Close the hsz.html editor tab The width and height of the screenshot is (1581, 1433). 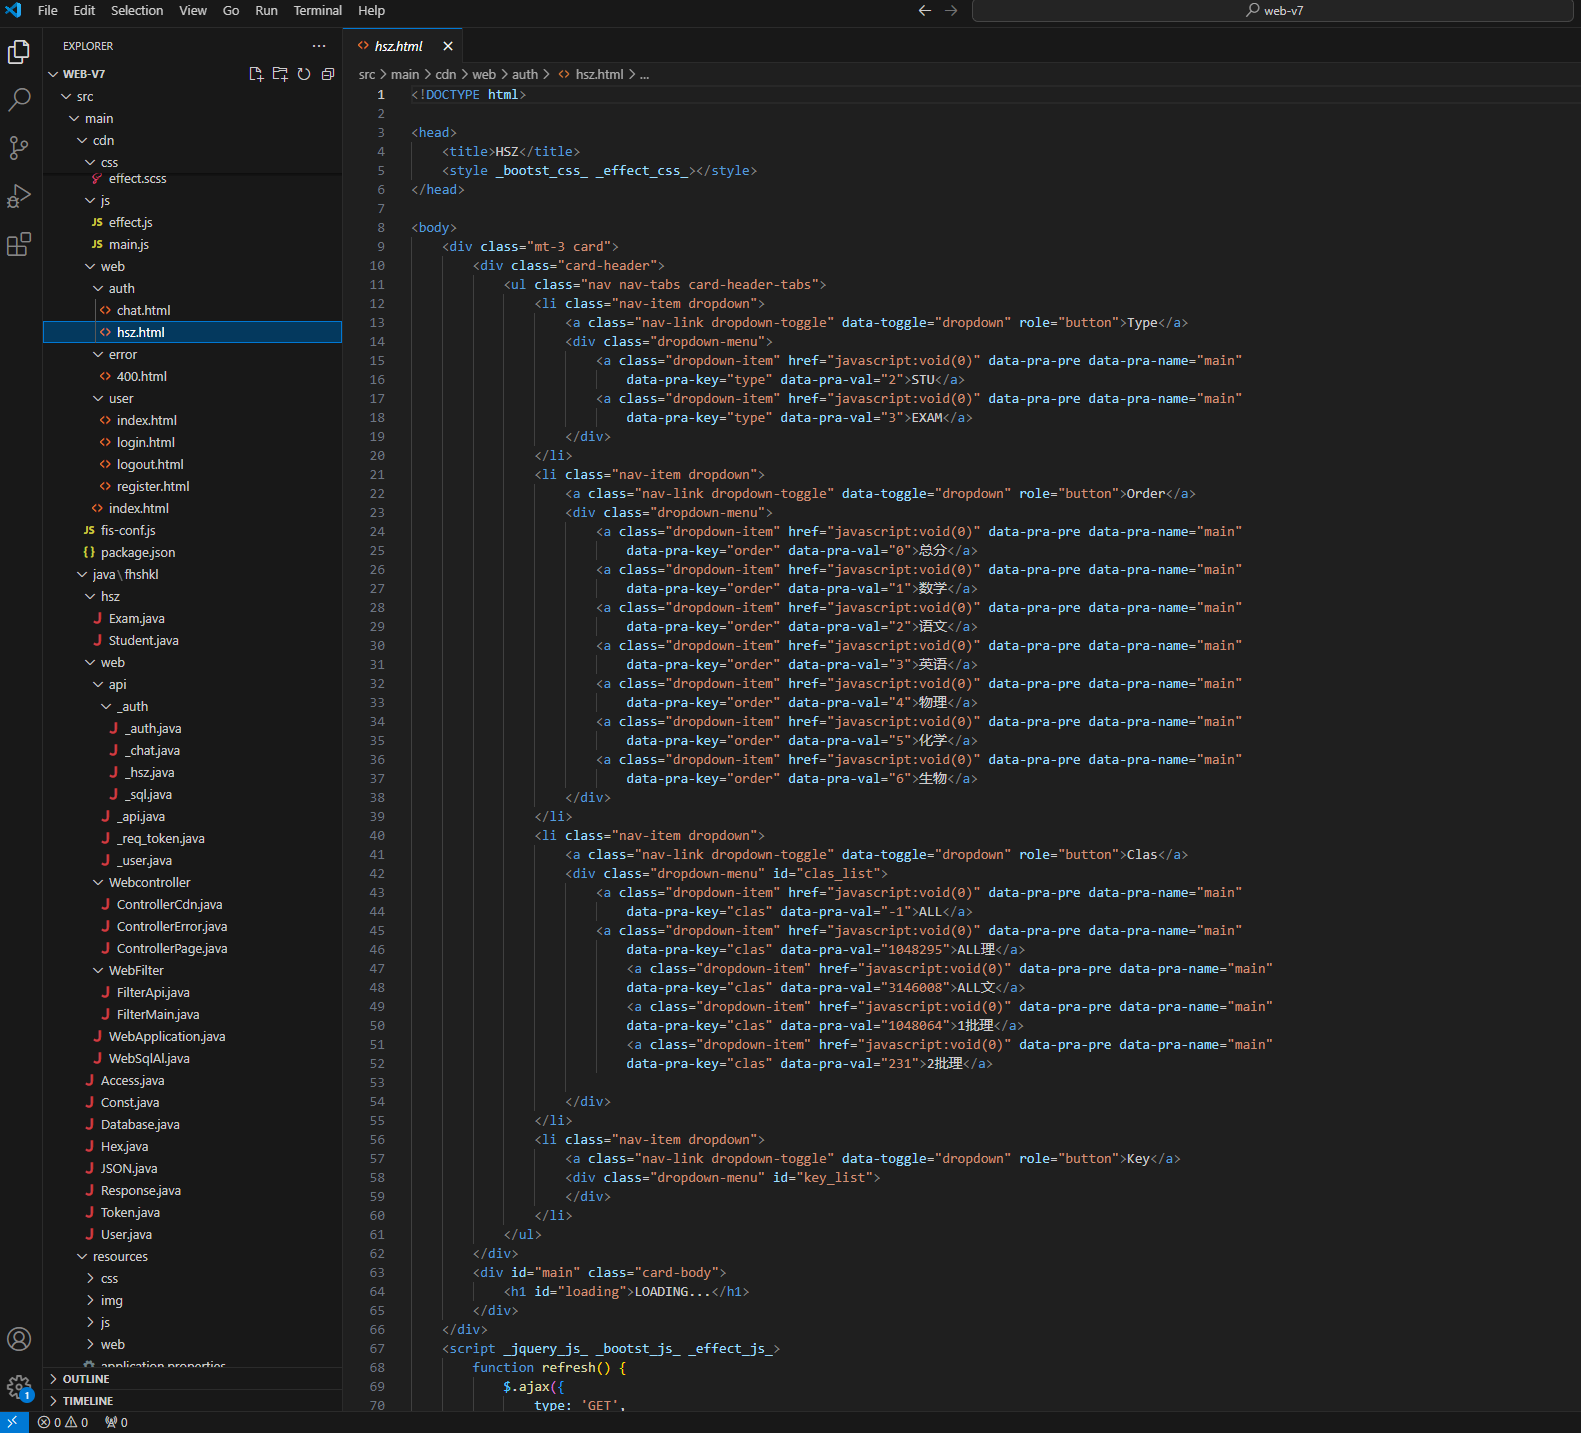[448, 46]
